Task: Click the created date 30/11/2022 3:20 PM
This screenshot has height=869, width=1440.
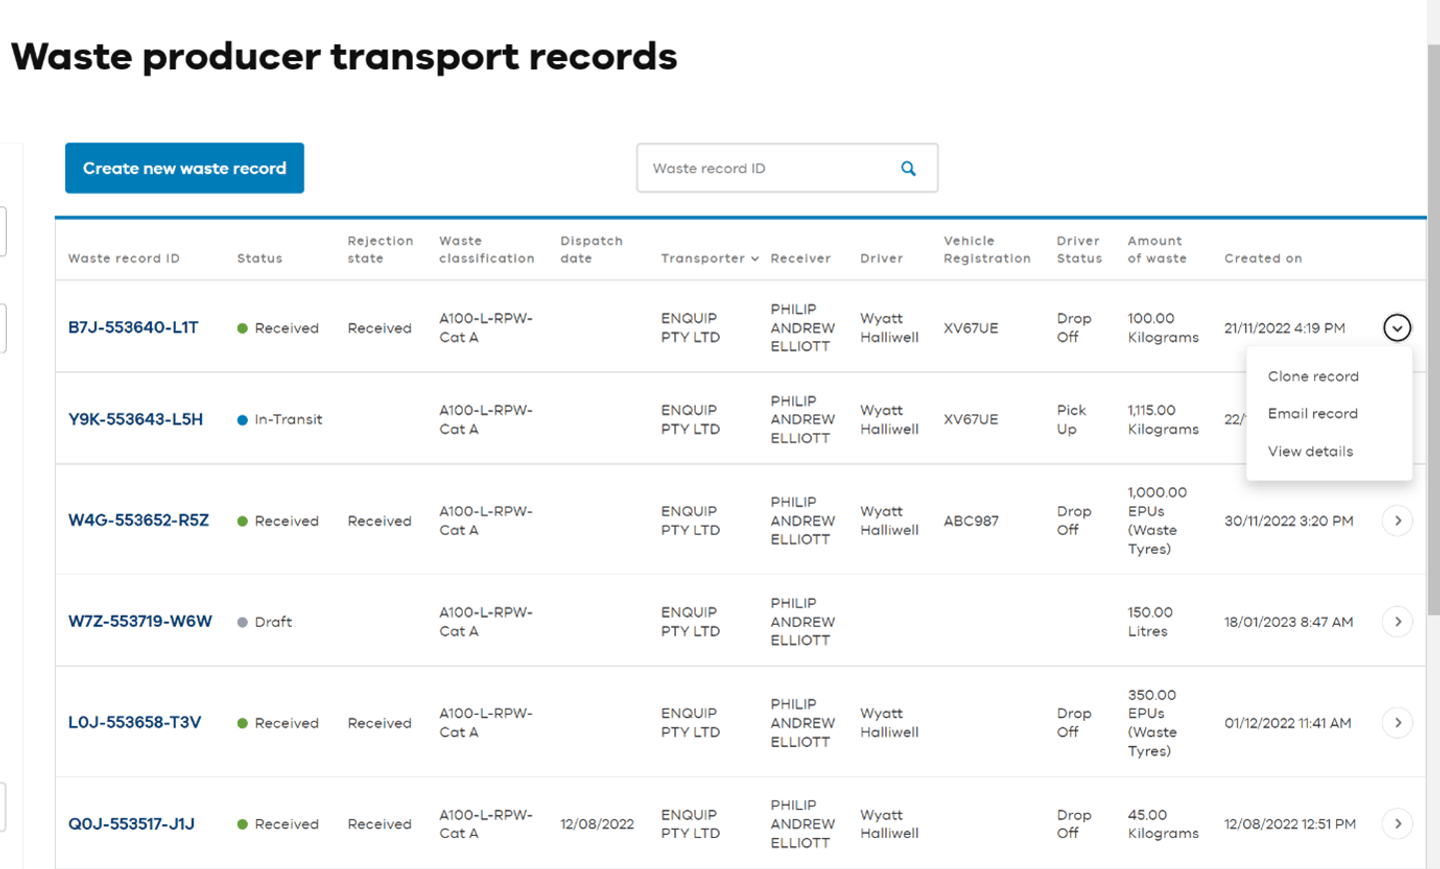Action: 1288,521
